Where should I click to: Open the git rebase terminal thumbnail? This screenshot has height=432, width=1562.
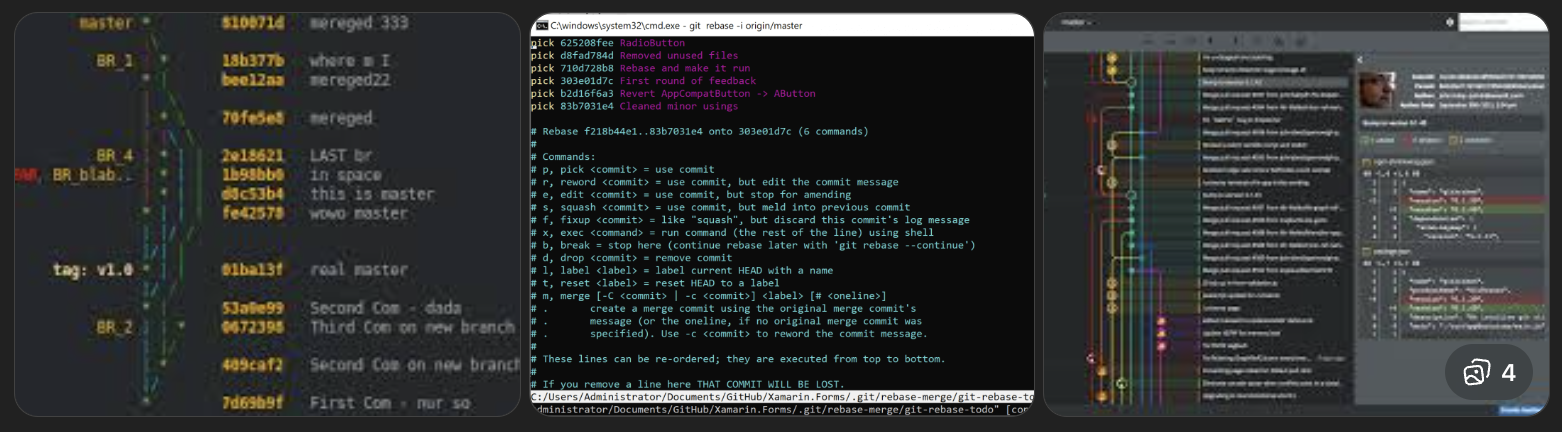point(782,214)
